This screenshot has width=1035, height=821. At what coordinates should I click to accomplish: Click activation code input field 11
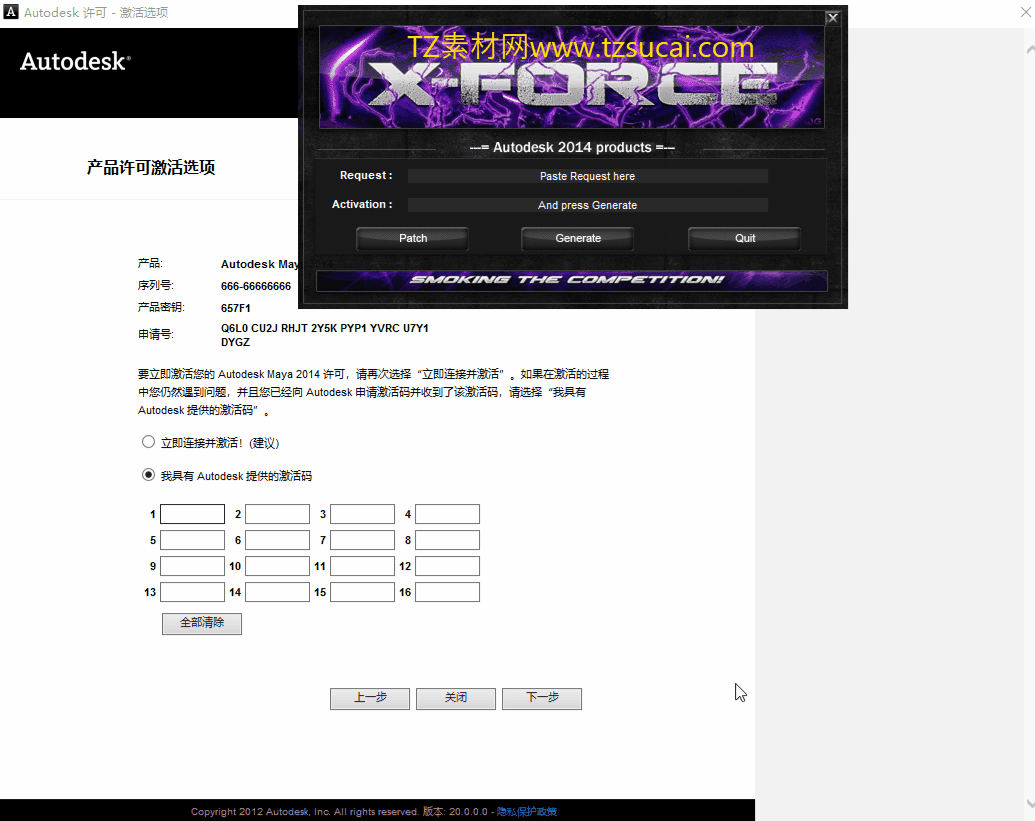[x=362, y=566]
